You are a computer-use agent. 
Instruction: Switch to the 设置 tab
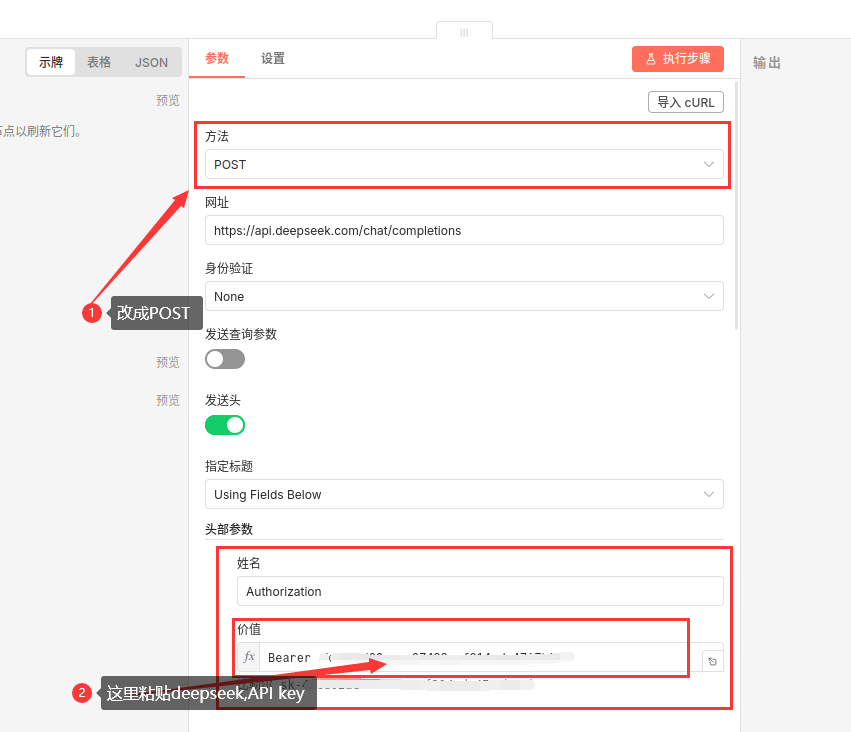273,59
